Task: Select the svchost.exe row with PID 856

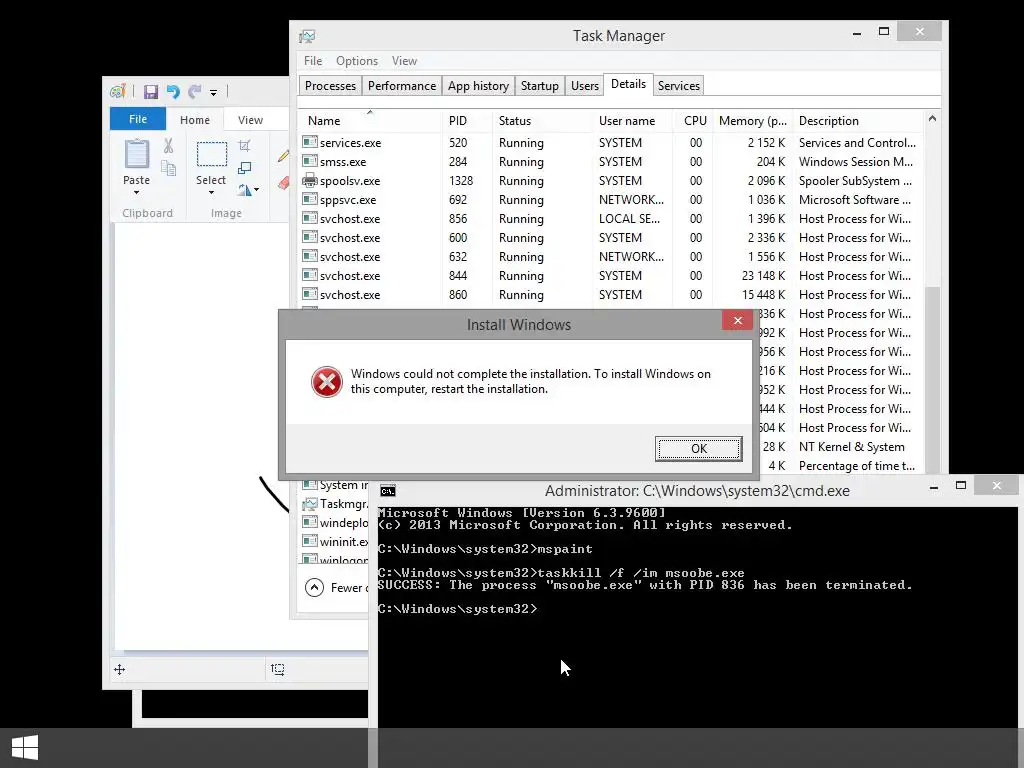Action: [x=611, y=219]
